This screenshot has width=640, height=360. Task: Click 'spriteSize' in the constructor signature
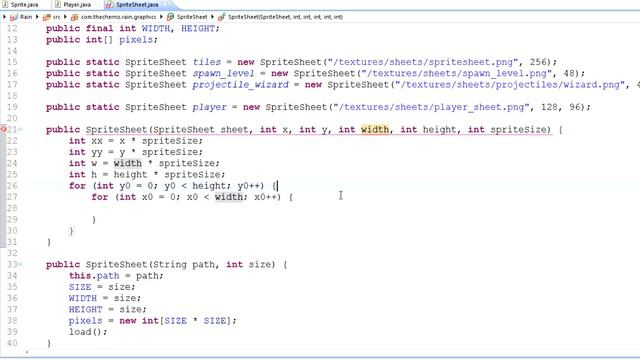point(518,129)
